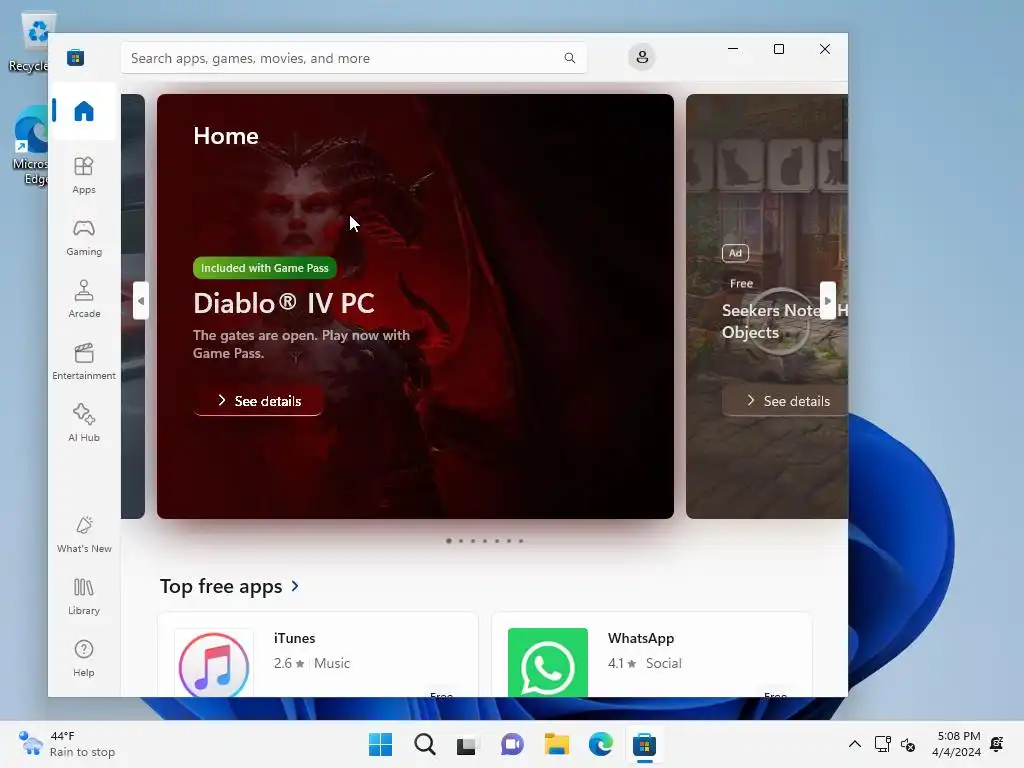Open the Help section
The image size is (1024, 768).
point(84,658)
